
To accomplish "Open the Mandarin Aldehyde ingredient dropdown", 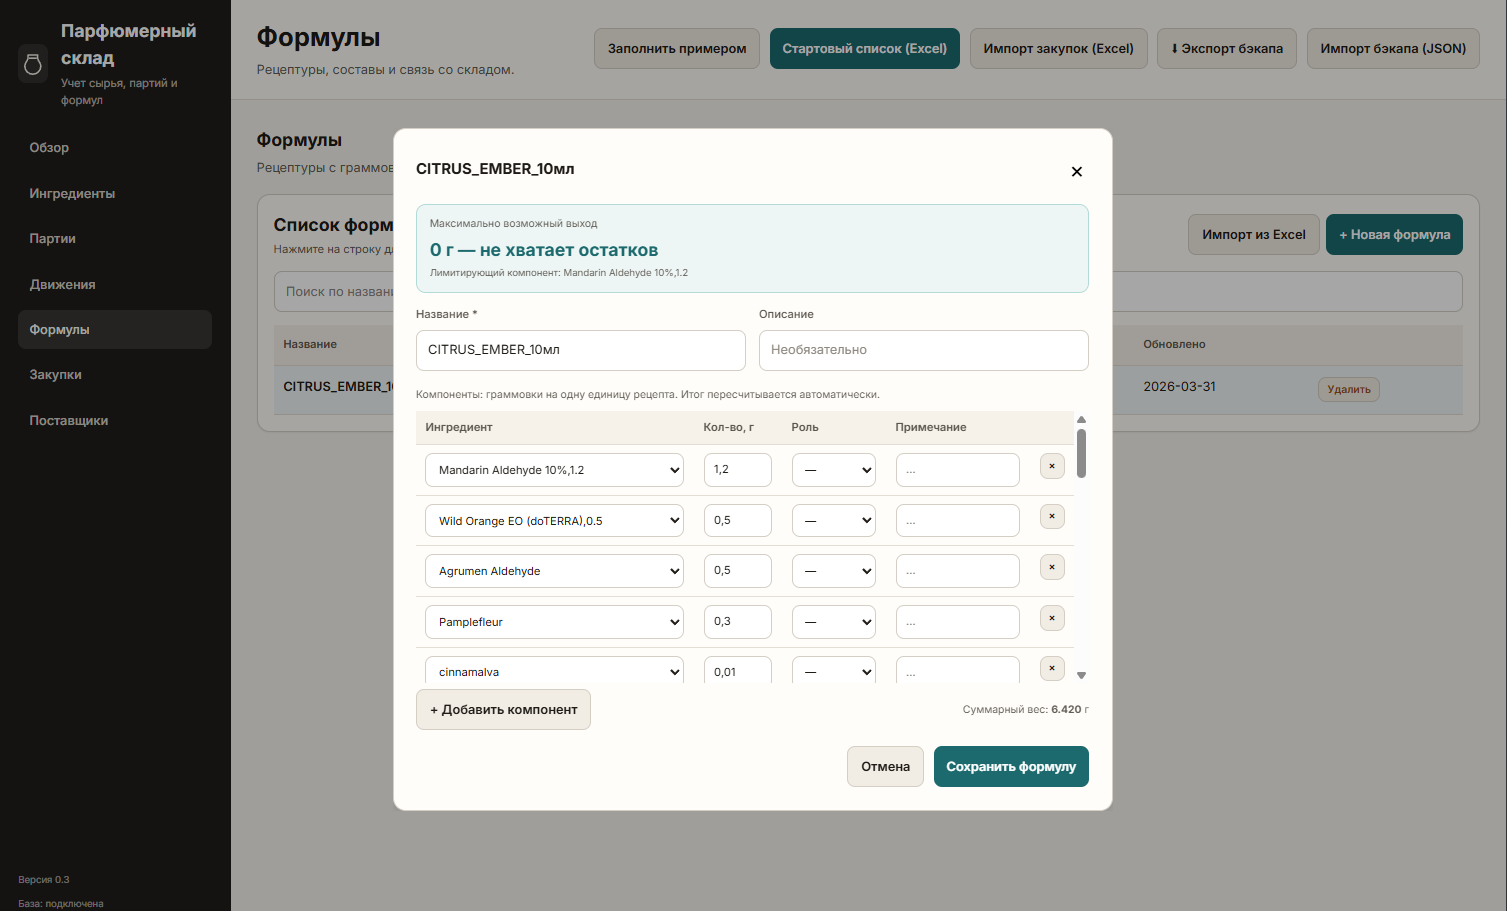I will [554, 470].
